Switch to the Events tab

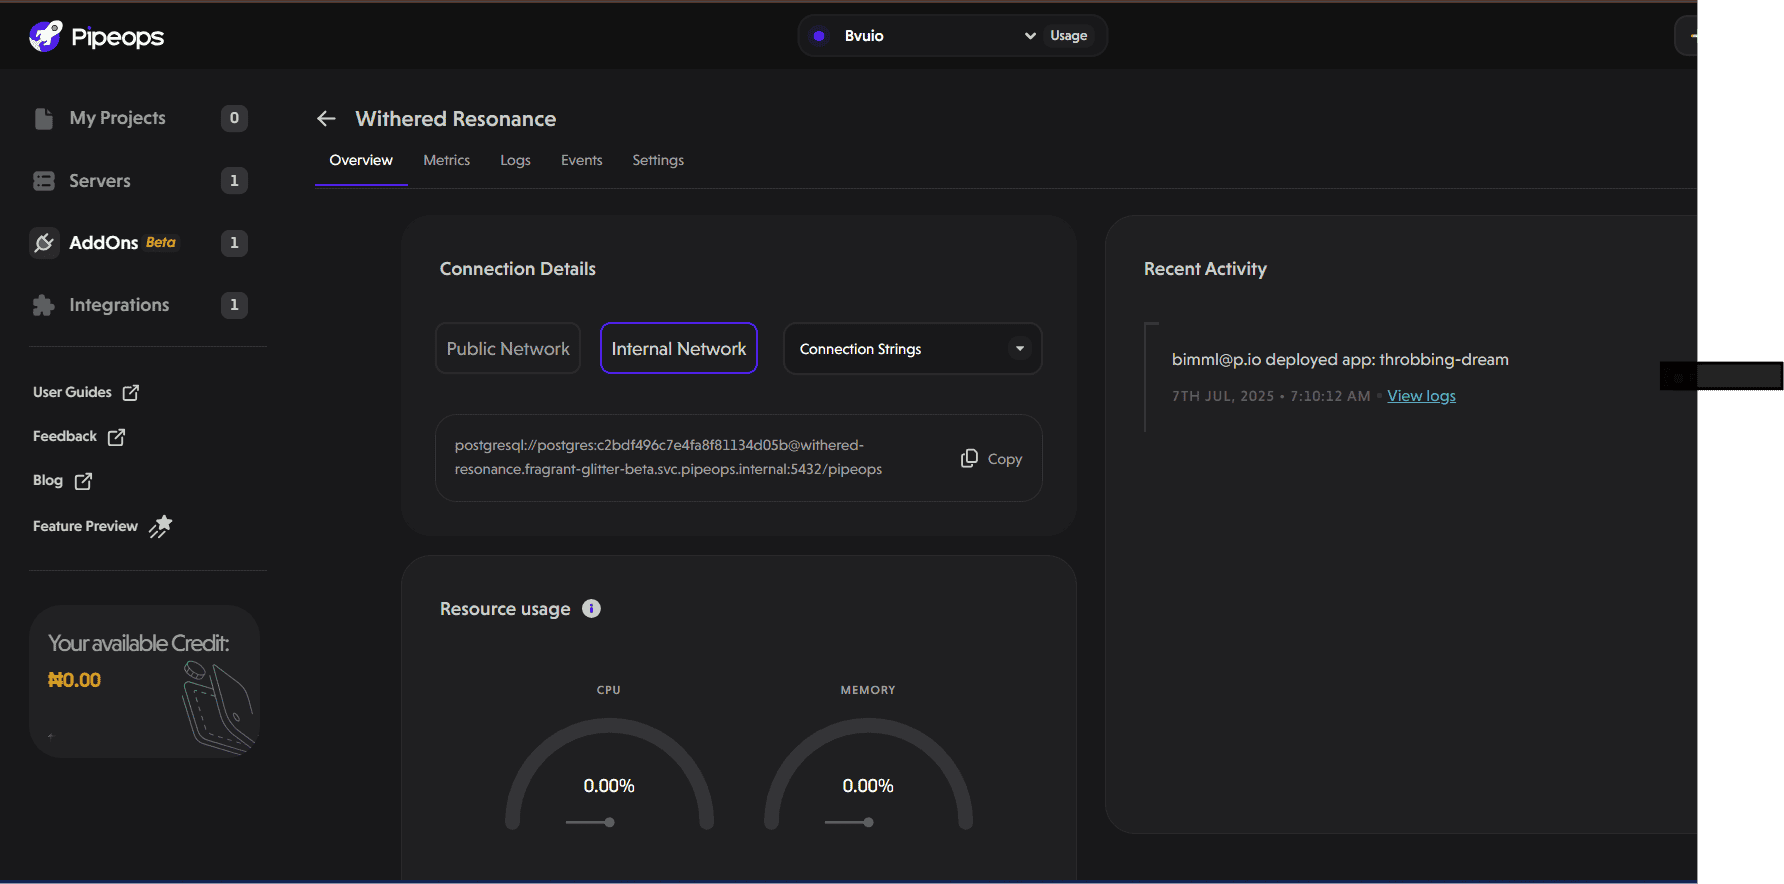tap(582, 160)
